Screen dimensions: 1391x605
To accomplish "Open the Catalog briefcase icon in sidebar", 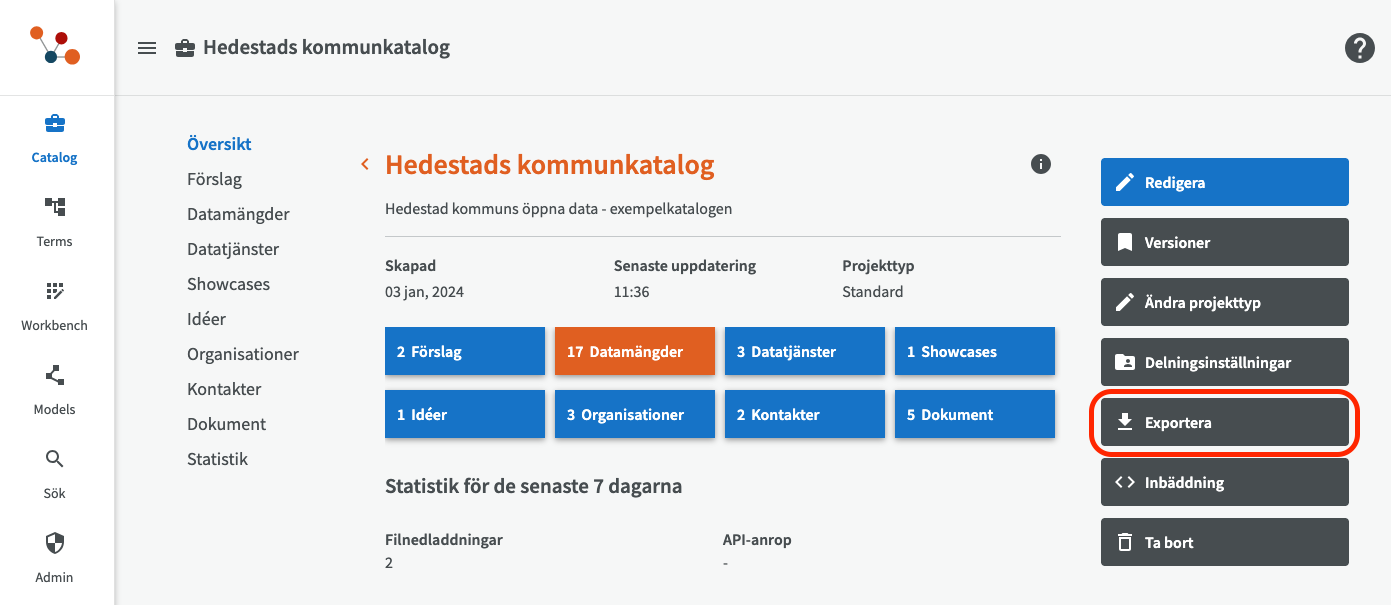I will (55, 125).
